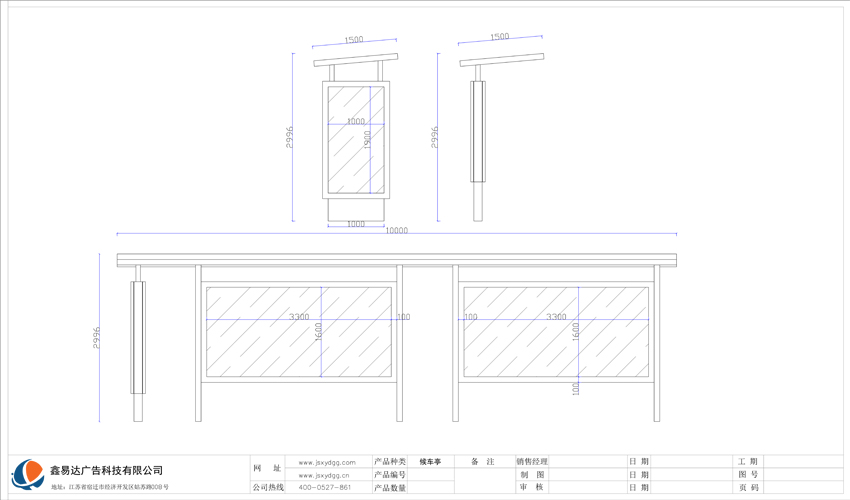
Task: Select vertical 100 dimension below right panel
Action: pos(576,388)
